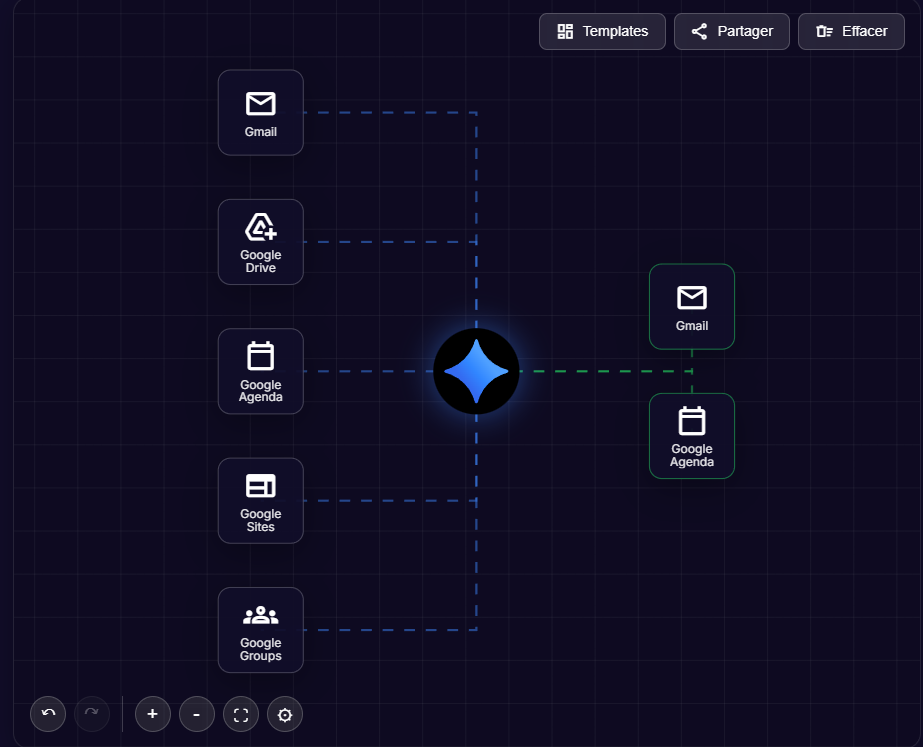Image resolution: width=923 pixels, height=747 pixels.
Task: Trigger the redo arrow
Action: [91, 714]
